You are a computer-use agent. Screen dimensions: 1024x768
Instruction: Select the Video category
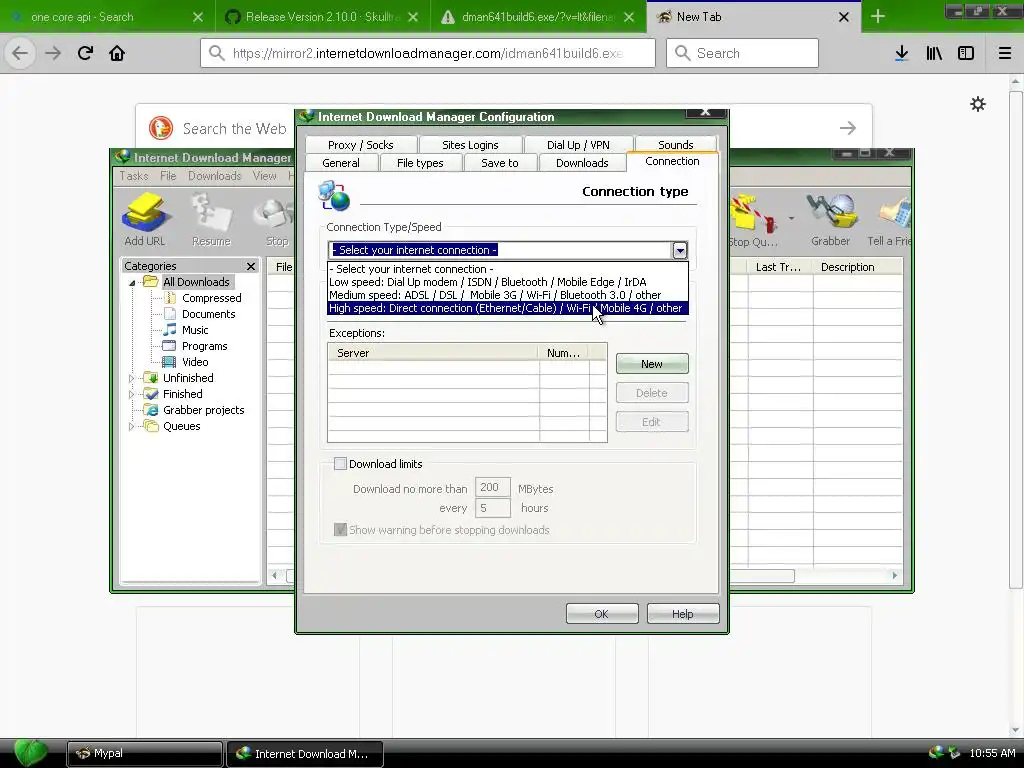coord(195,362)
